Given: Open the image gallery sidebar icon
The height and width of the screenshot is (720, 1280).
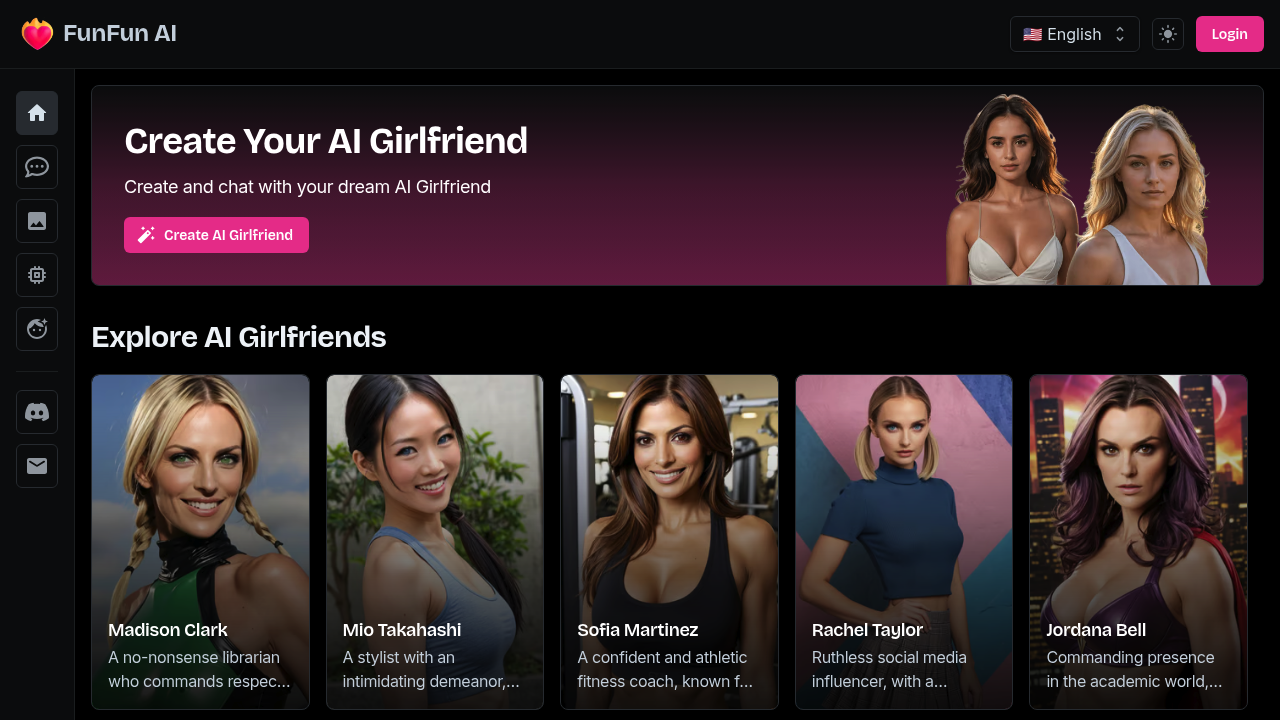Looking at the screenshot, I should tap(37, 221).
